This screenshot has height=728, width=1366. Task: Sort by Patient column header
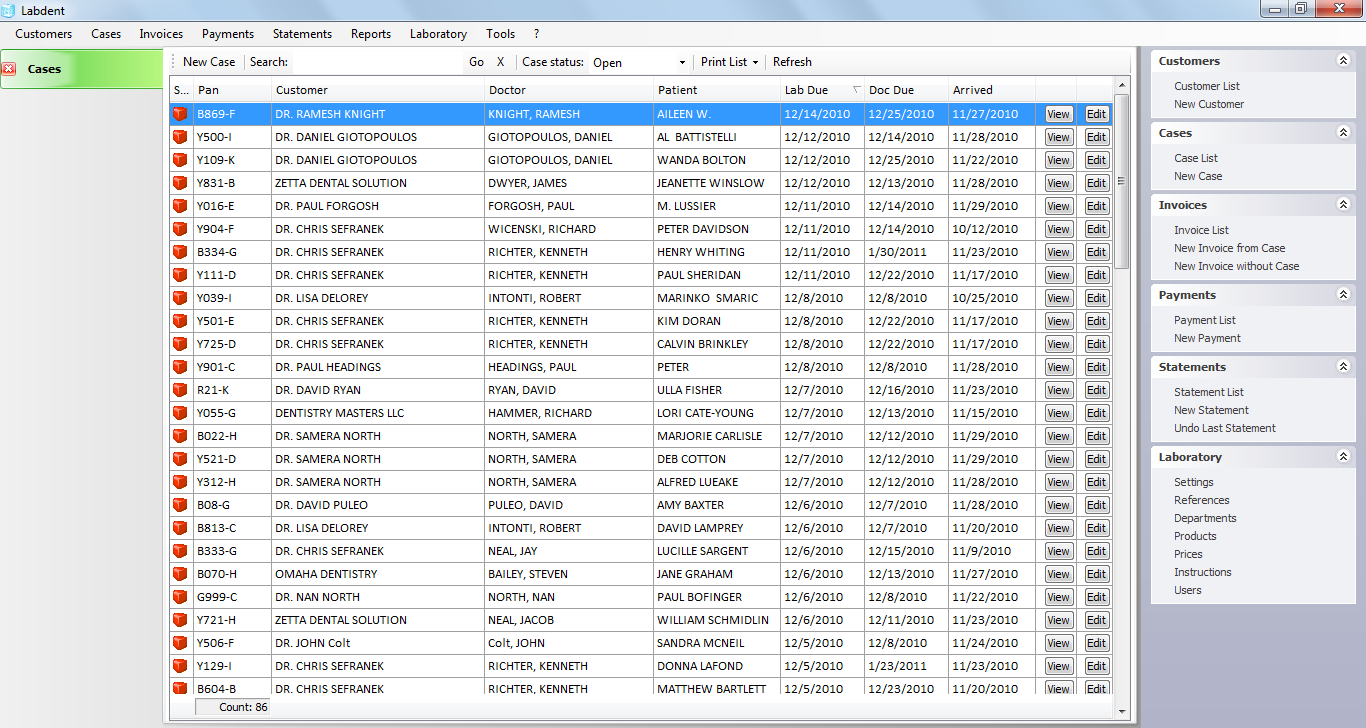coord(717,90)
